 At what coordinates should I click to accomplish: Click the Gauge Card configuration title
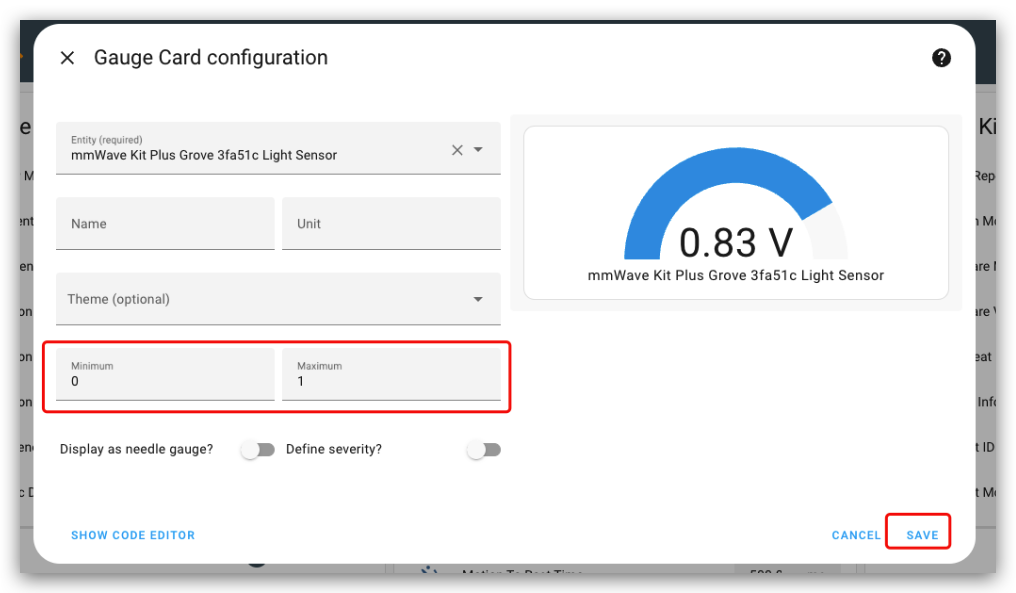(x=211, y=58)
